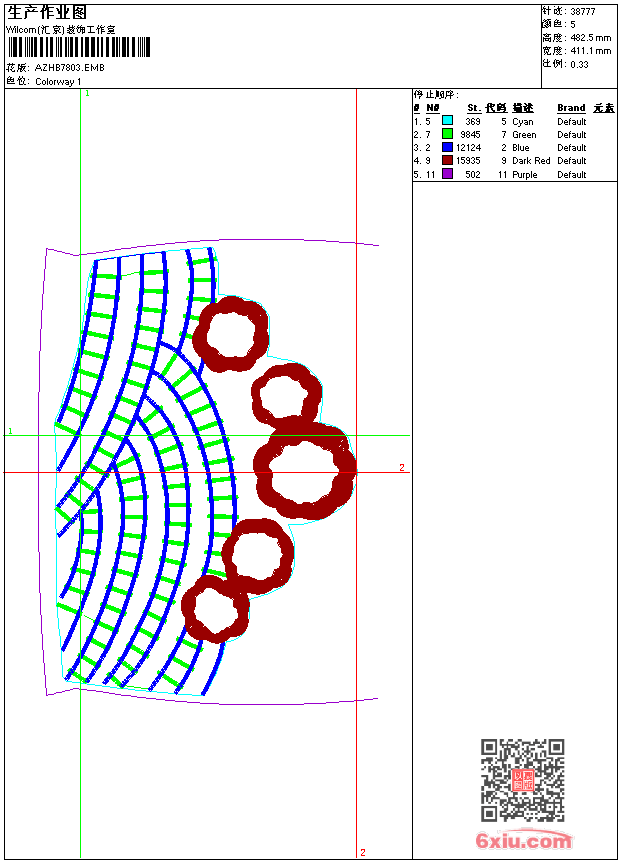
Task: Select stitch count 502 in the Purple row
Action: (473, 174)
